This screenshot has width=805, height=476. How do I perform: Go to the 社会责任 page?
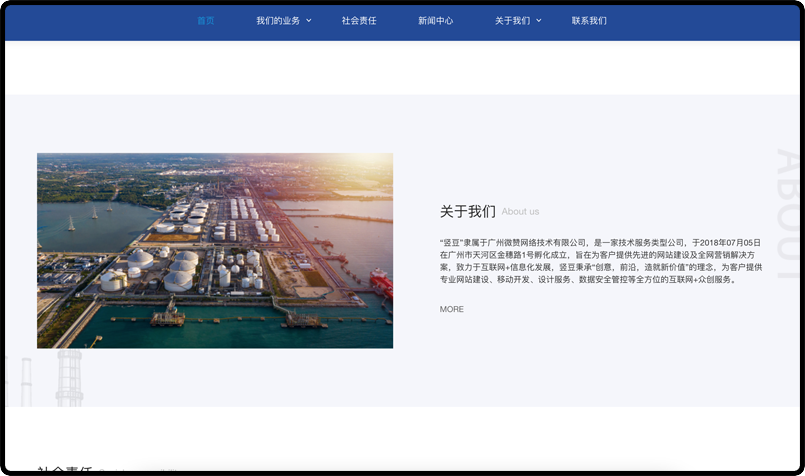coord(359,21)
